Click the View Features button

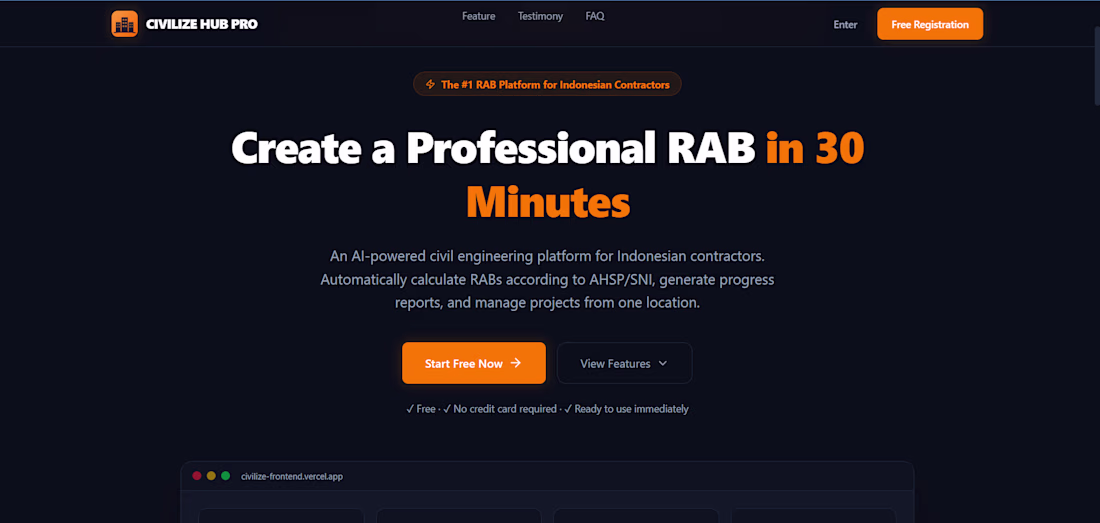tap(624, 363)
